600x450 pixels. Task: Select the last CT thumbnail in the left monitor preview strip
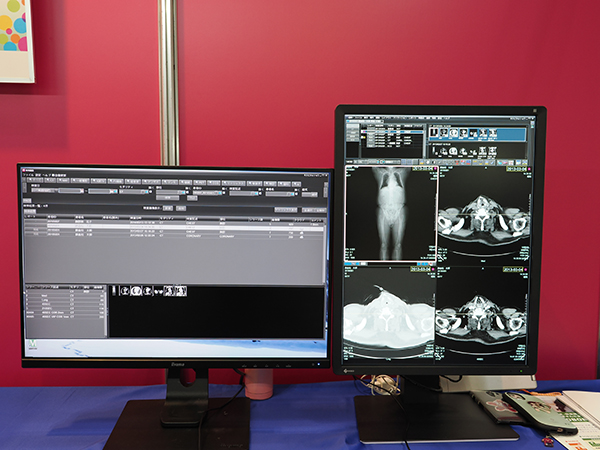pyautogui.click(x=182, y=291)
